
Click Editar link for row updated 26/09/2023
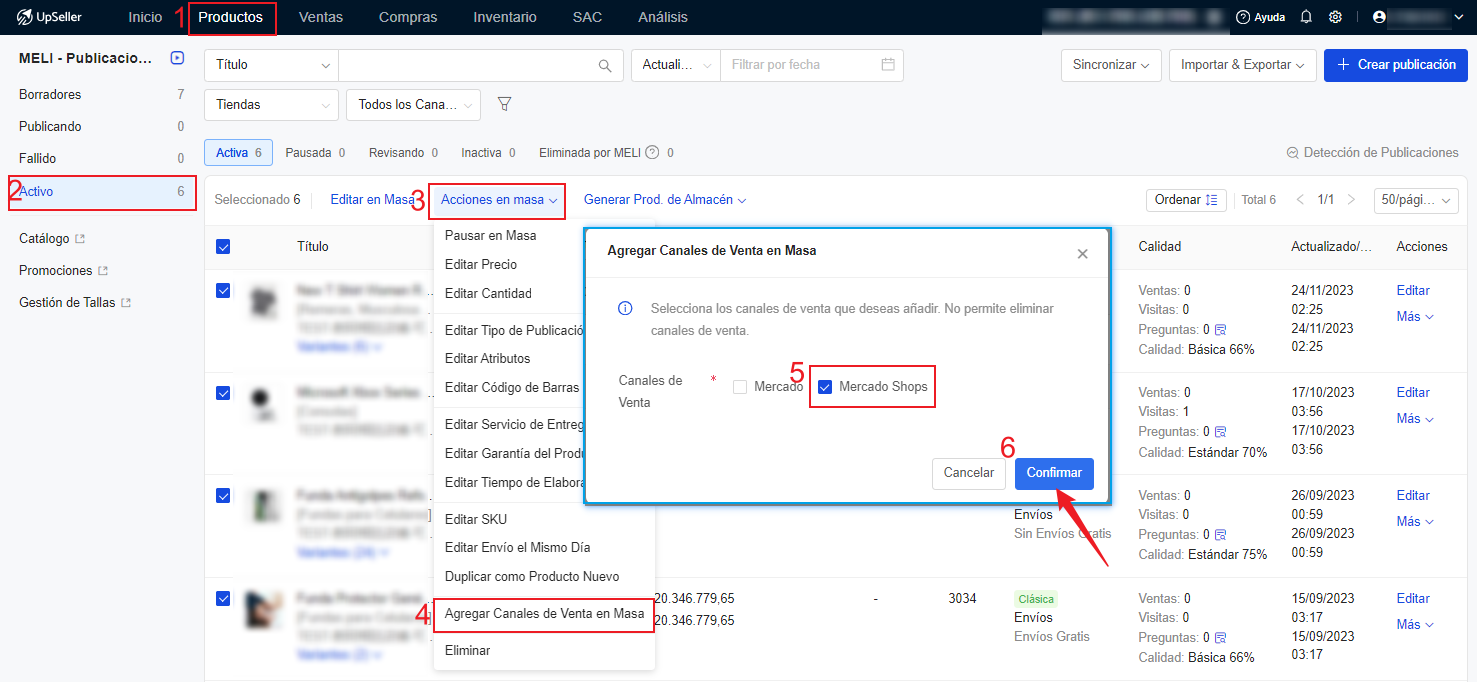pyautogui.click(x=1413, y=496)
